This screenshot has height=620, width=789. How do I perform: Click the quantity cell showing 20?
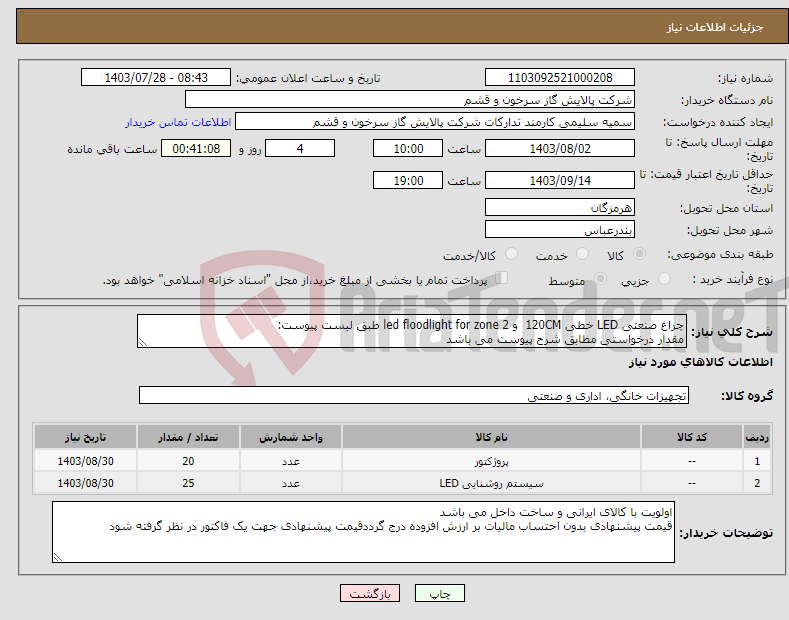[x=188, y=461]
